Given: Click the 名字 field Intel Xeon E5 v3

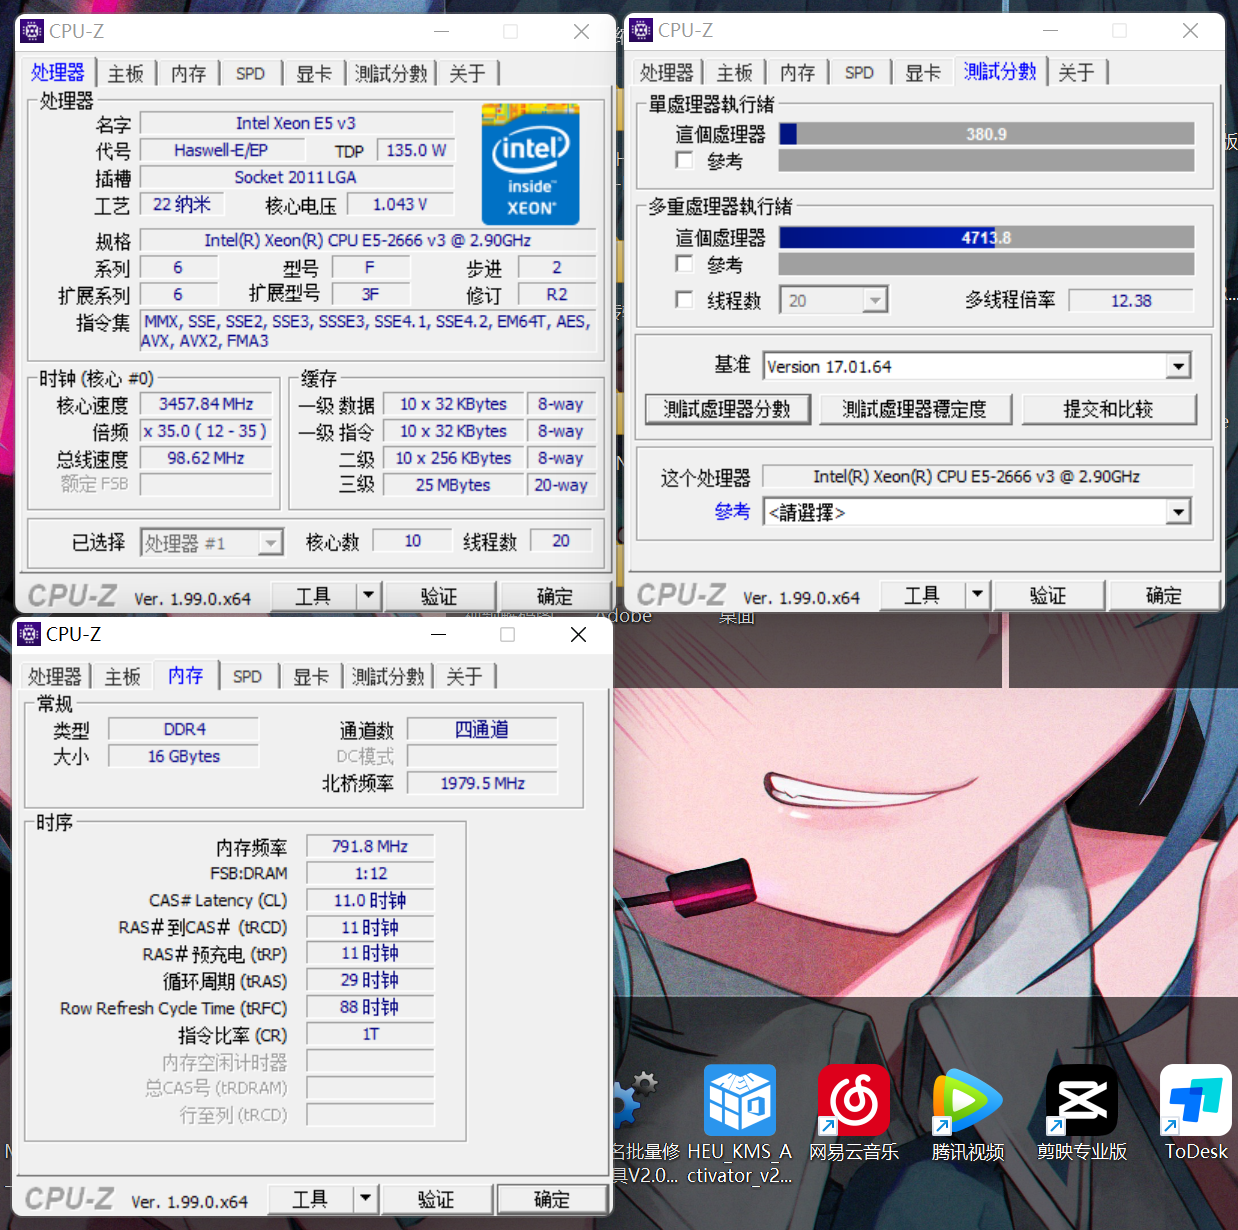Looking at the screenshot, I should coord(296,123).
